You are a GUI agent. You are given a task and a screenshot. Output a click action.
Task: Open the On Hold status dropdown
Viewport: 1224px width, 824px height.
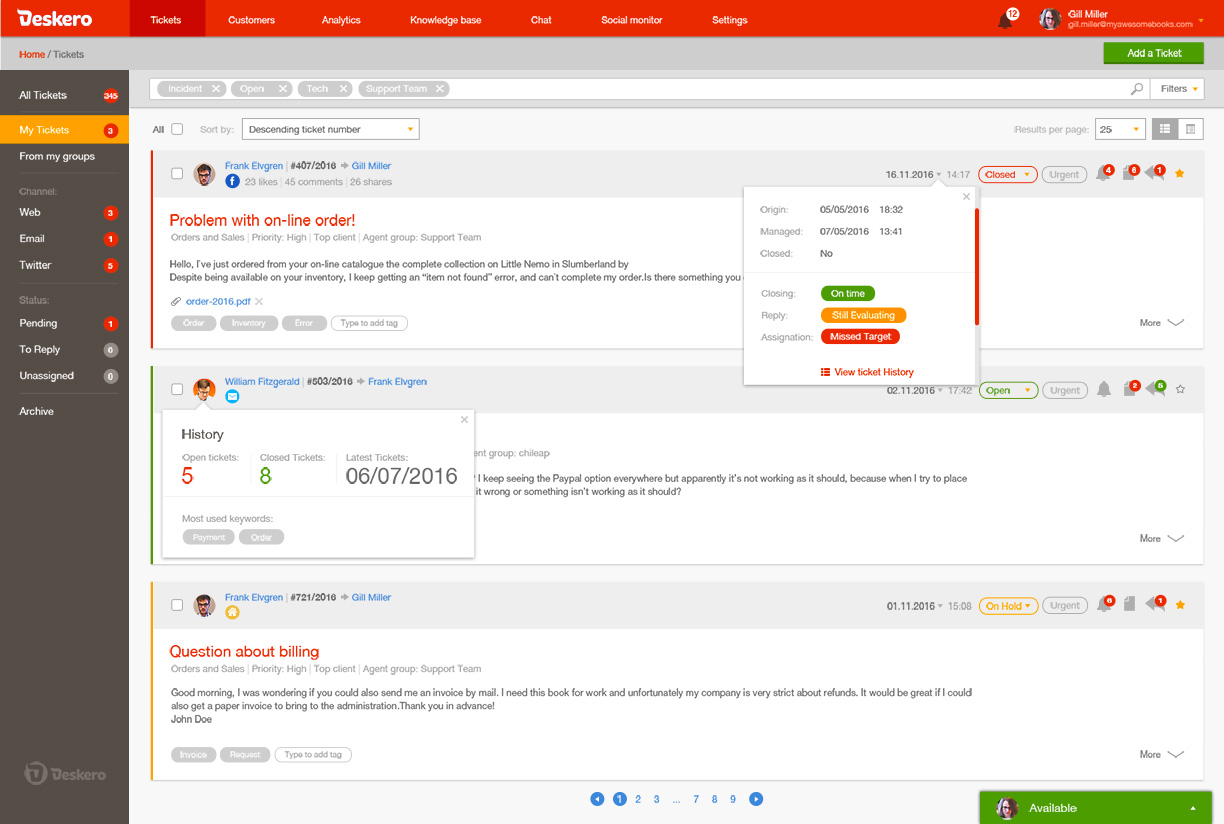coord(1008,606)
